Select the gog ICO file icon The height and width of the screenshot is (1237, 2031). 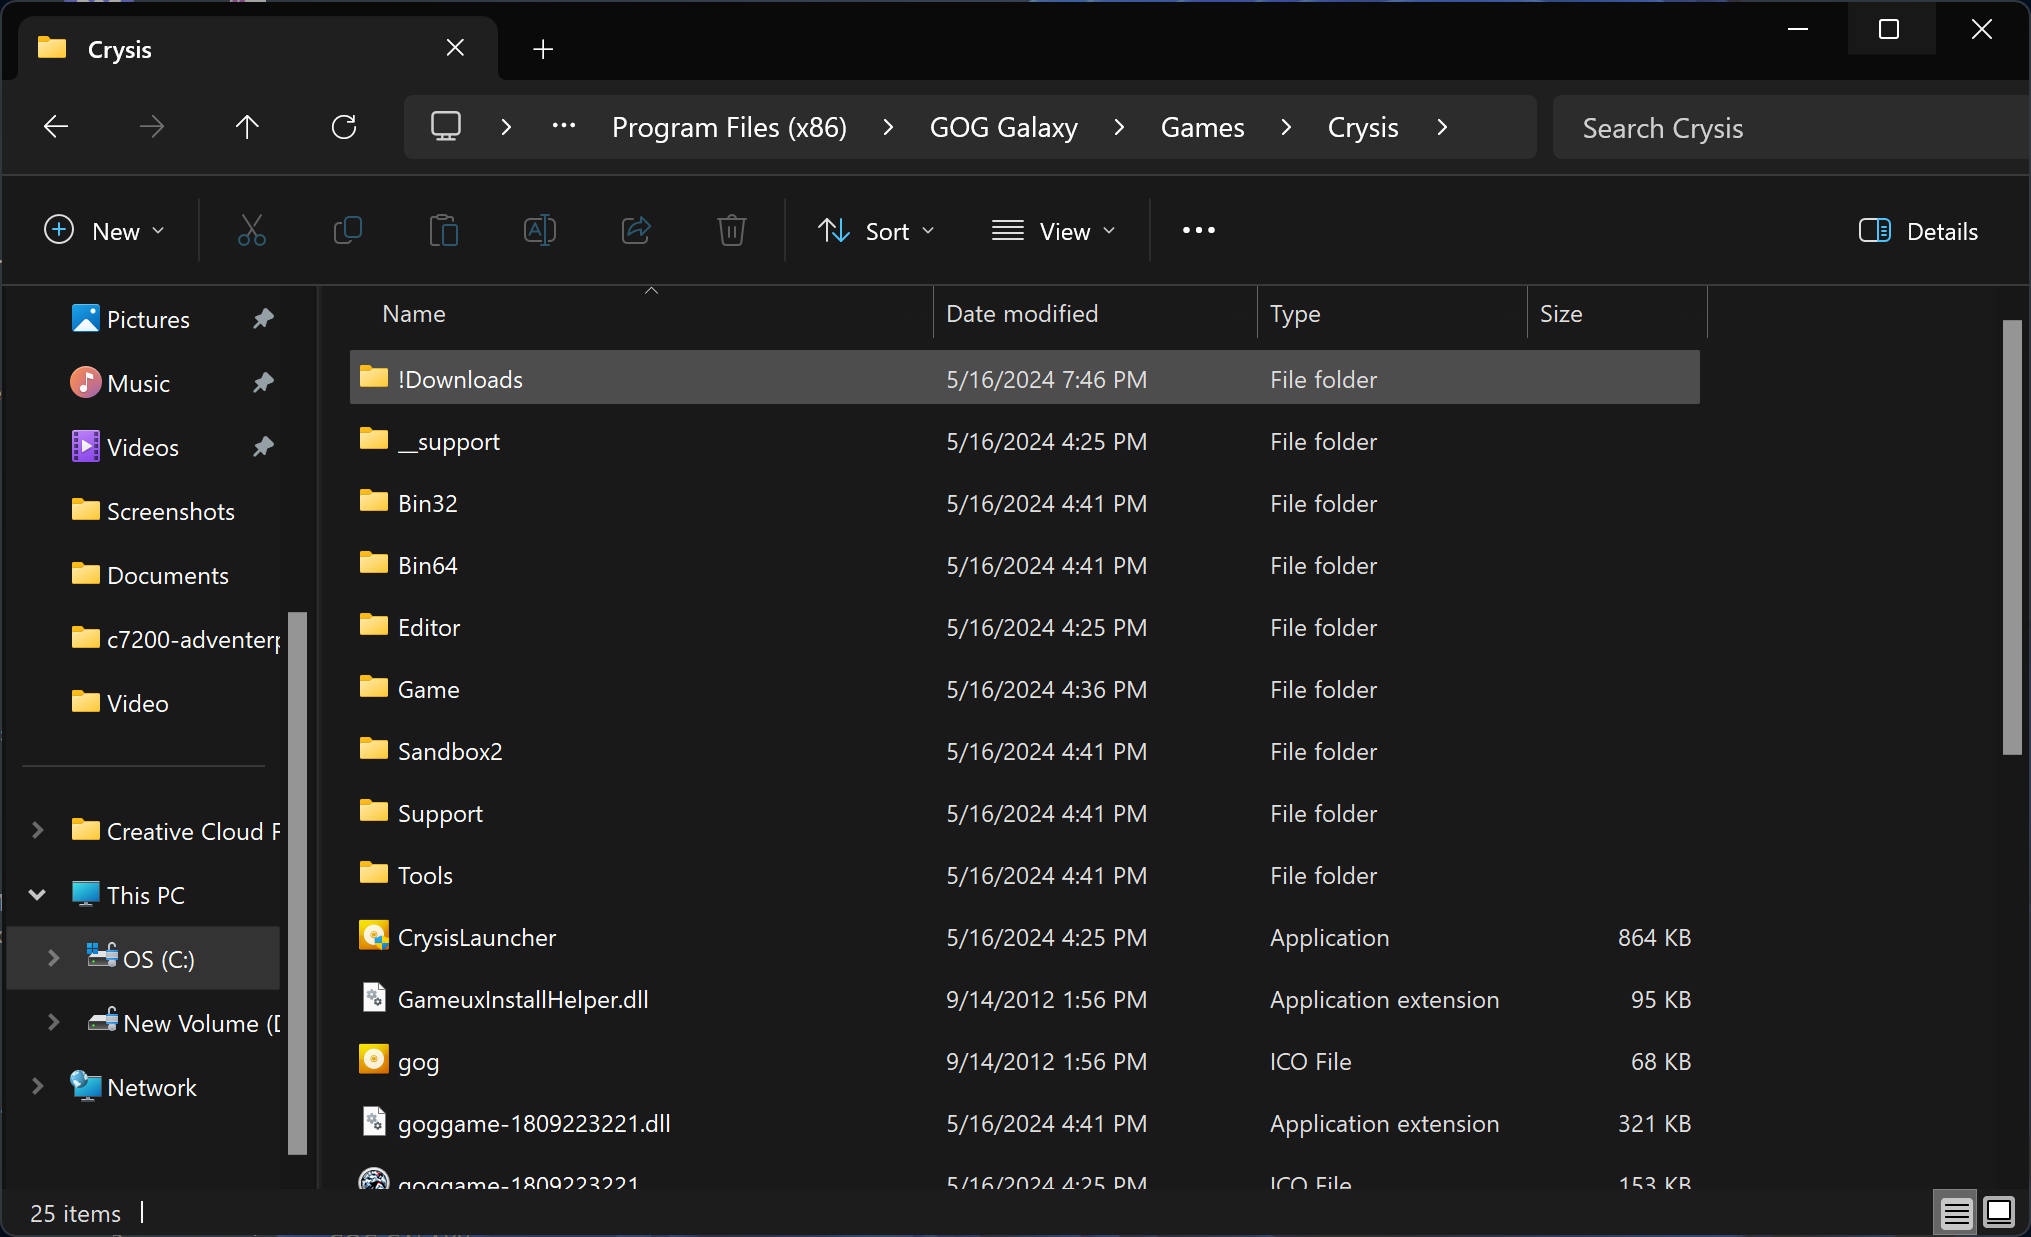tap(374, 1059)
